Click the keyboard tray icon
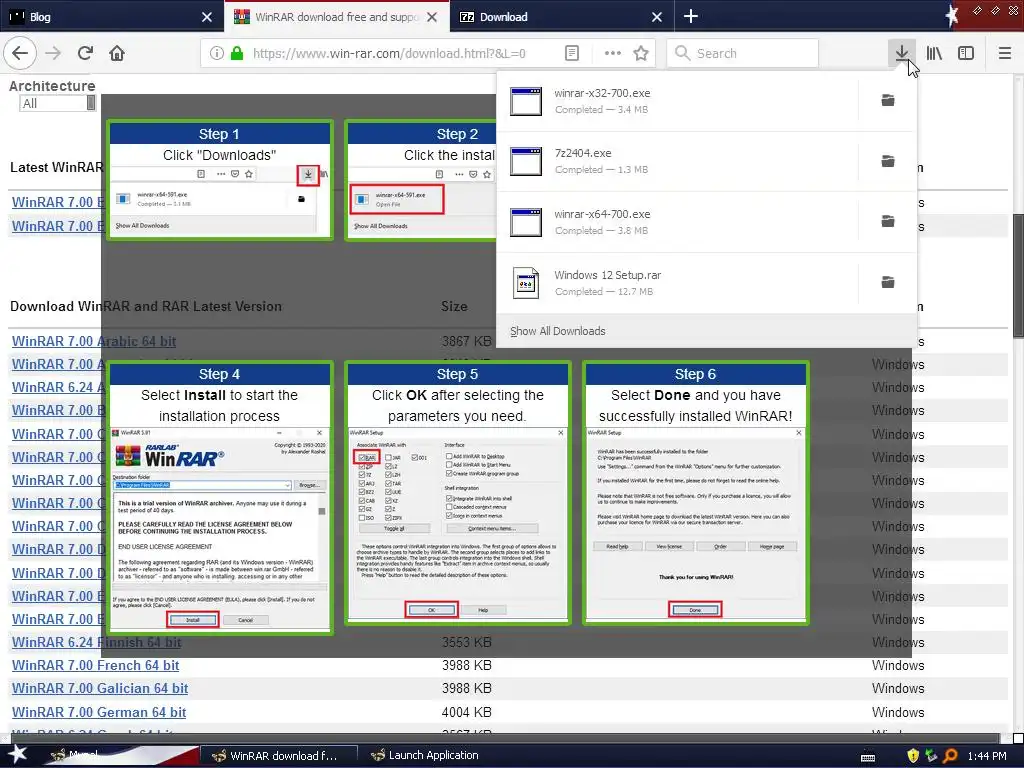Screen dimensions: 1024x768 tap(868, 757)
